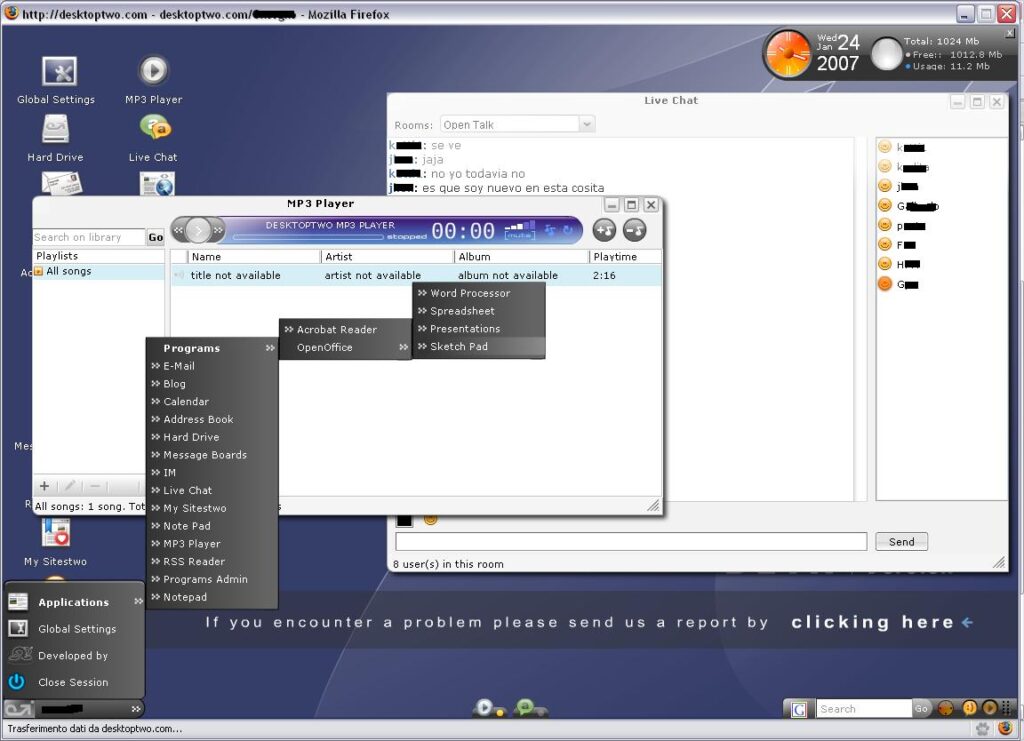Skip to next track in MP3 Player
1024x741 pixels.
[x=218, y=230]
